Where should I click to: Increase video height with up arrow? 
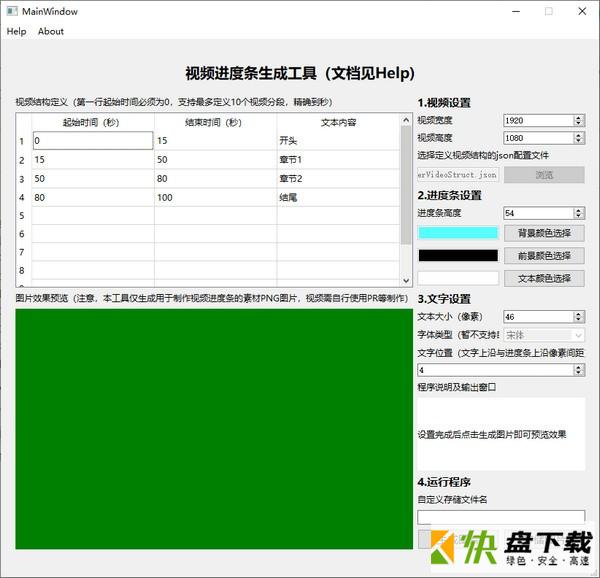pos(579,135)
